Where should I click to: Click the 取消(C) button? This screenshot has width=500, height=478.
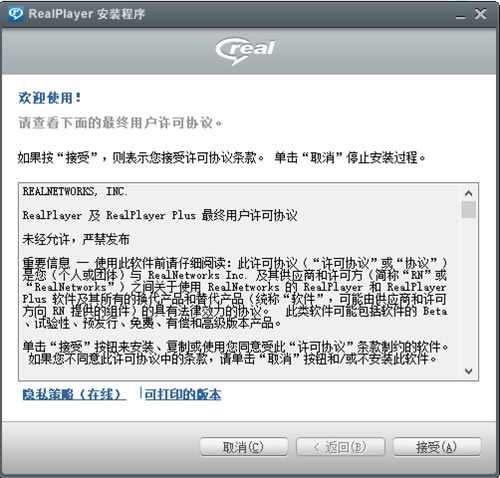(244, 447)
